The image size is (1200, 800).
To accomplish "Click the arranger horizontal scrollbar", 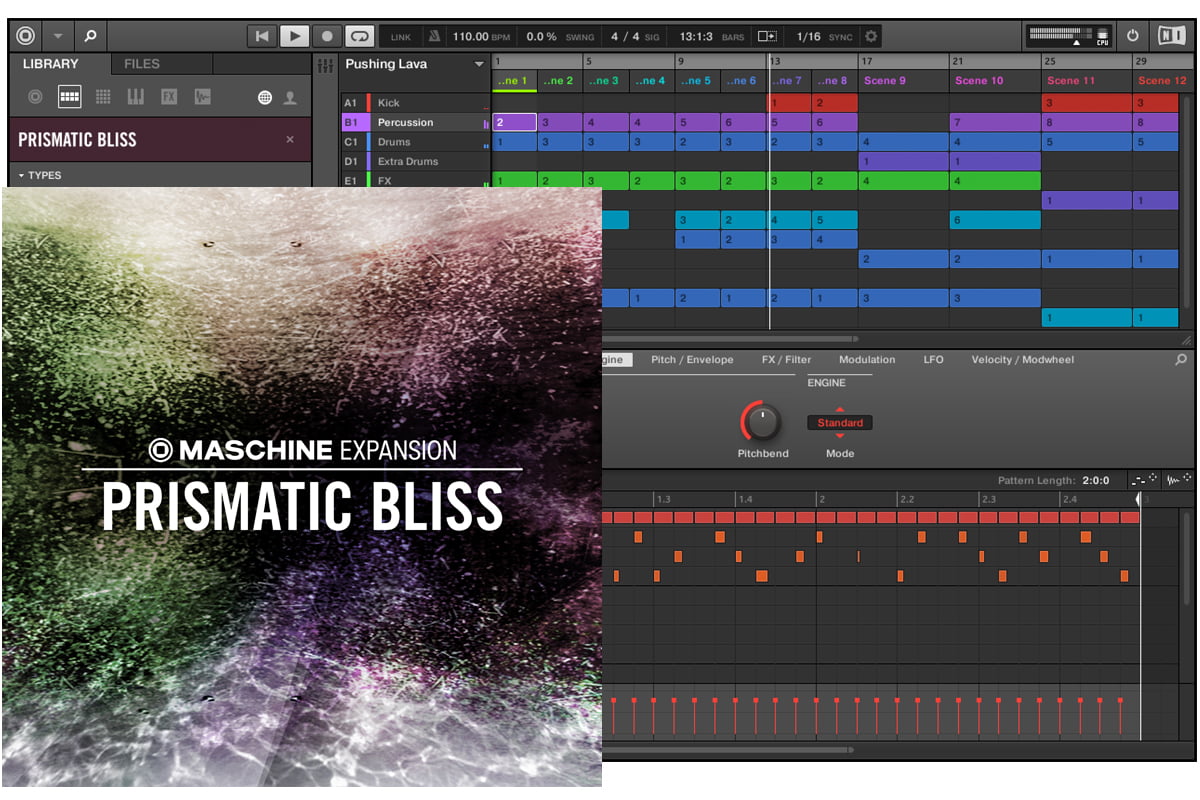I will [x=730, y=339].
